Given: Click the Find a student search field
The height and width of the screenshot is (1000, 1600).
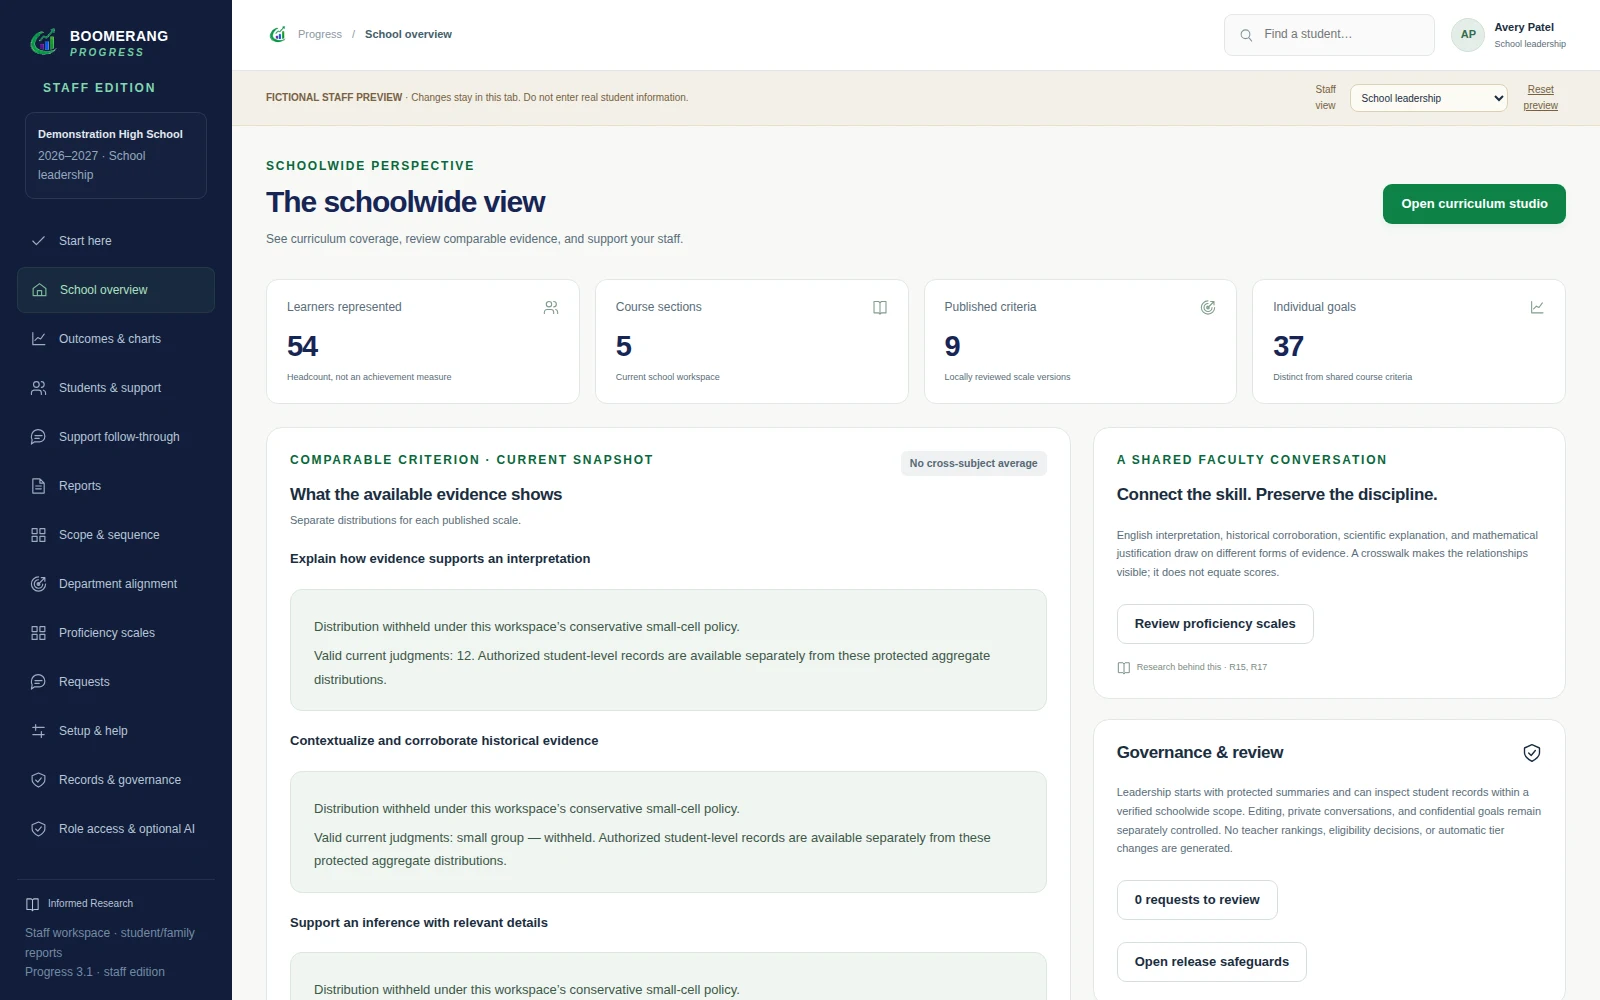Looking at the screenshot, I should [x=1329, y=35].
